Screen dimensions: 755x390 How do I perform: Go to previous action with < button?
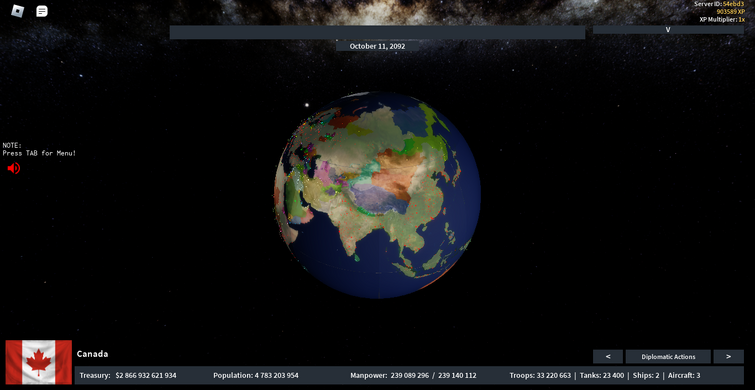tap(608, 356)
